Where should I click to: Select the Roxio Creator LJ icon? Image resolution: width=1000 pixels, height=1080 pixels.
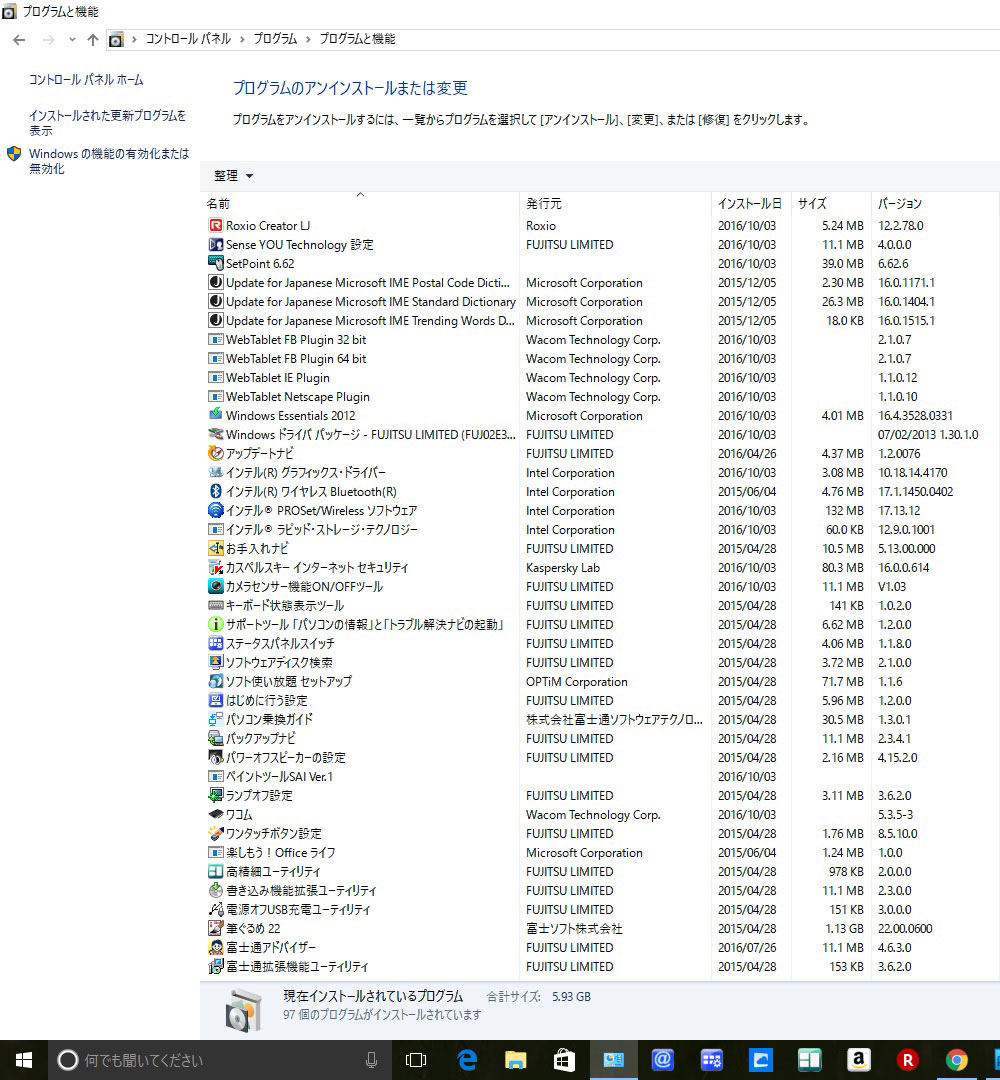click(x=216, y=225)
